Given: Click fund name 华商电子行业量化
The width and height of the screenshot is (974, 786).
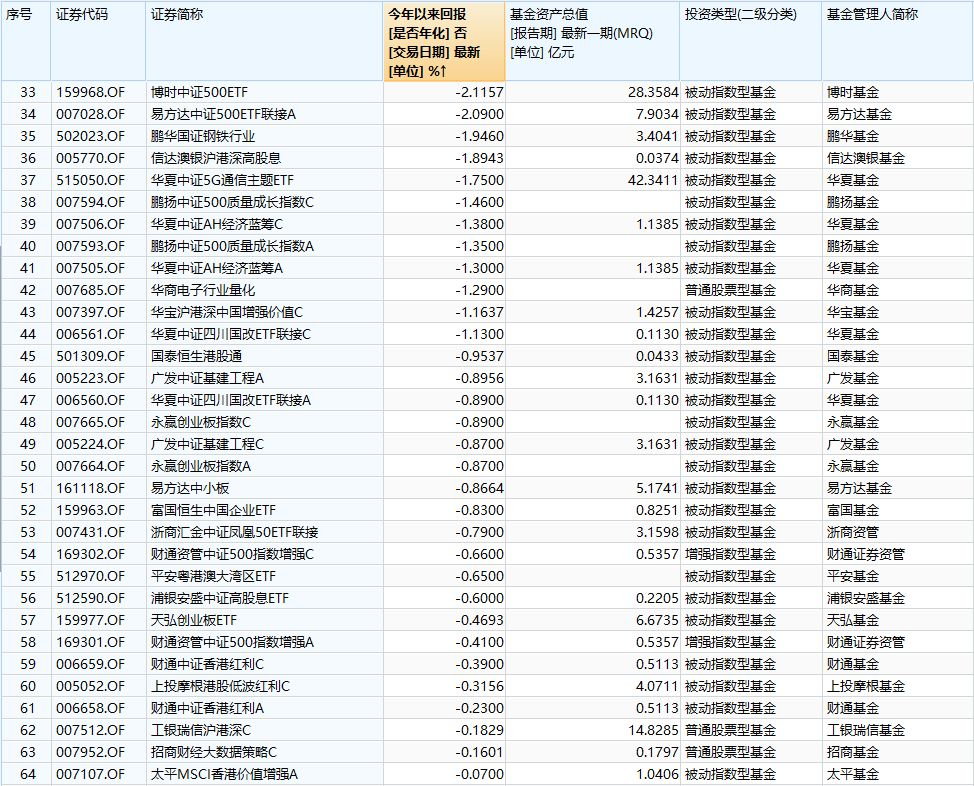Looking at the screenshot, I should coord(203,291).
